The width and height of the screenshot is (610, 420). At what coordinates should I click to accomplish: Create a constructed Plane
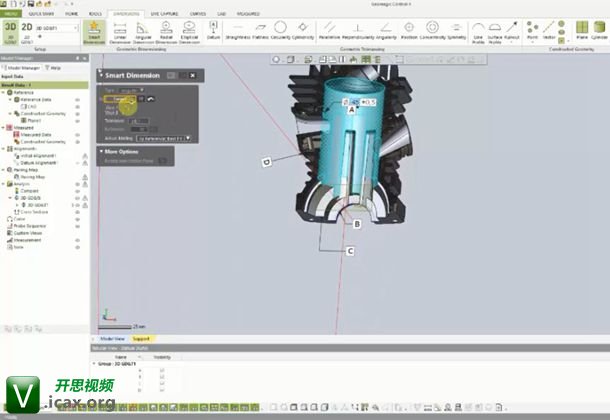[582, 30]
